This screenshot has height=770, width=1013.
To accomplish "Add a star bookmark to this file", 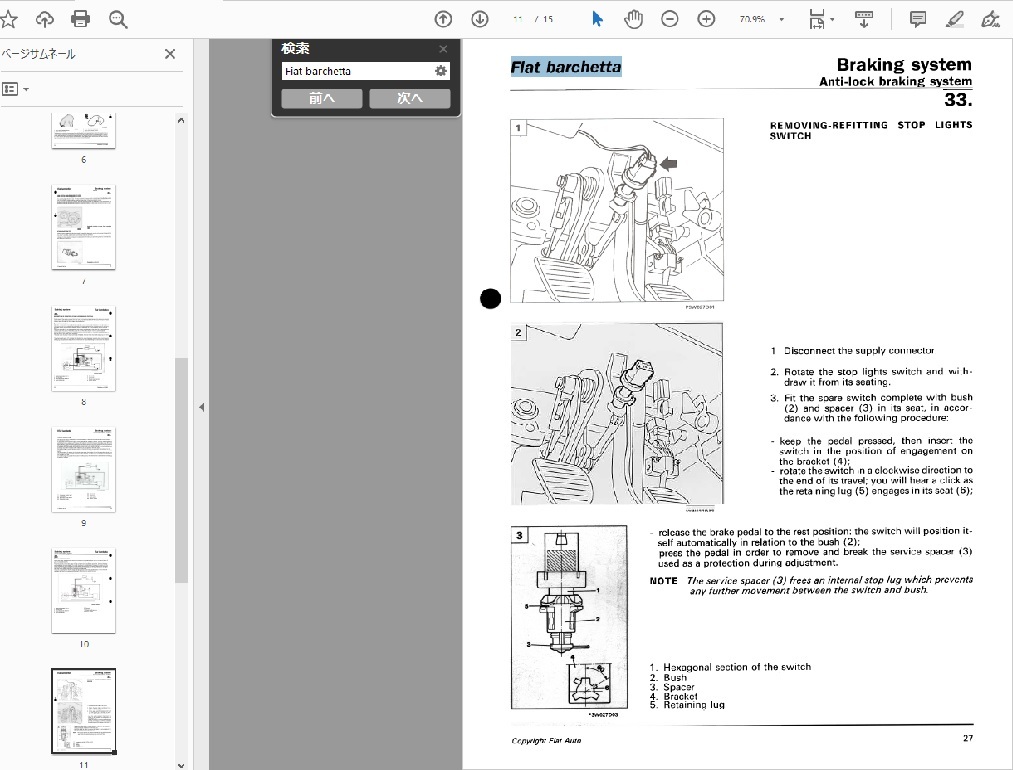I will [x=8, y=19].
